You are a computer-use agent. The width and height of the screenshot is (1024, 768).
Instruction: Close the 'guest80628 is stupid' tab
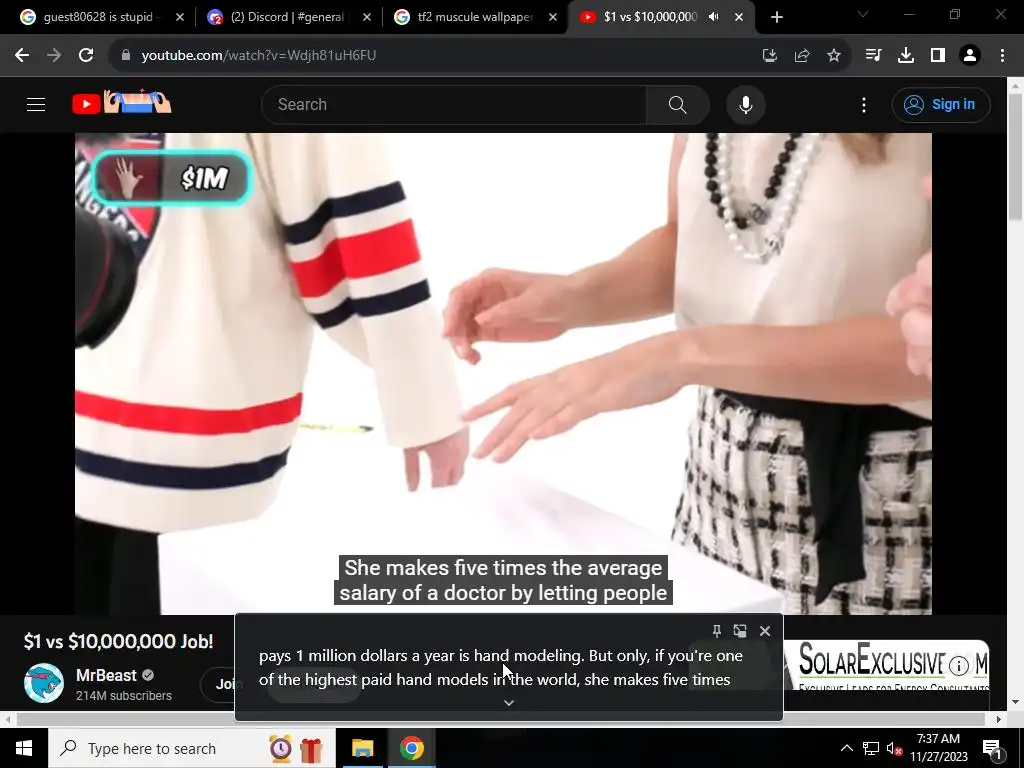tap(180, 17)
